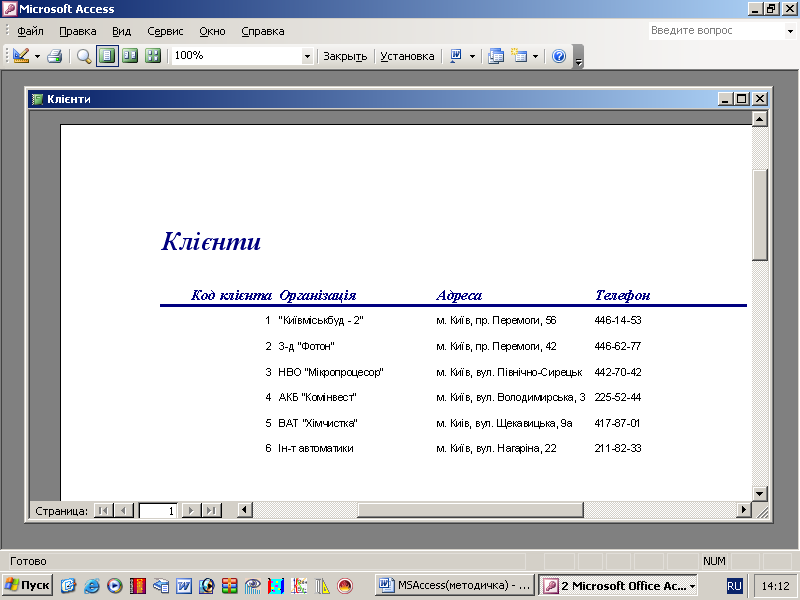Viewport: 800px width, 600px height.
Task: Open the Microsoft Office Access taskbar group
Action: (618, 585)
